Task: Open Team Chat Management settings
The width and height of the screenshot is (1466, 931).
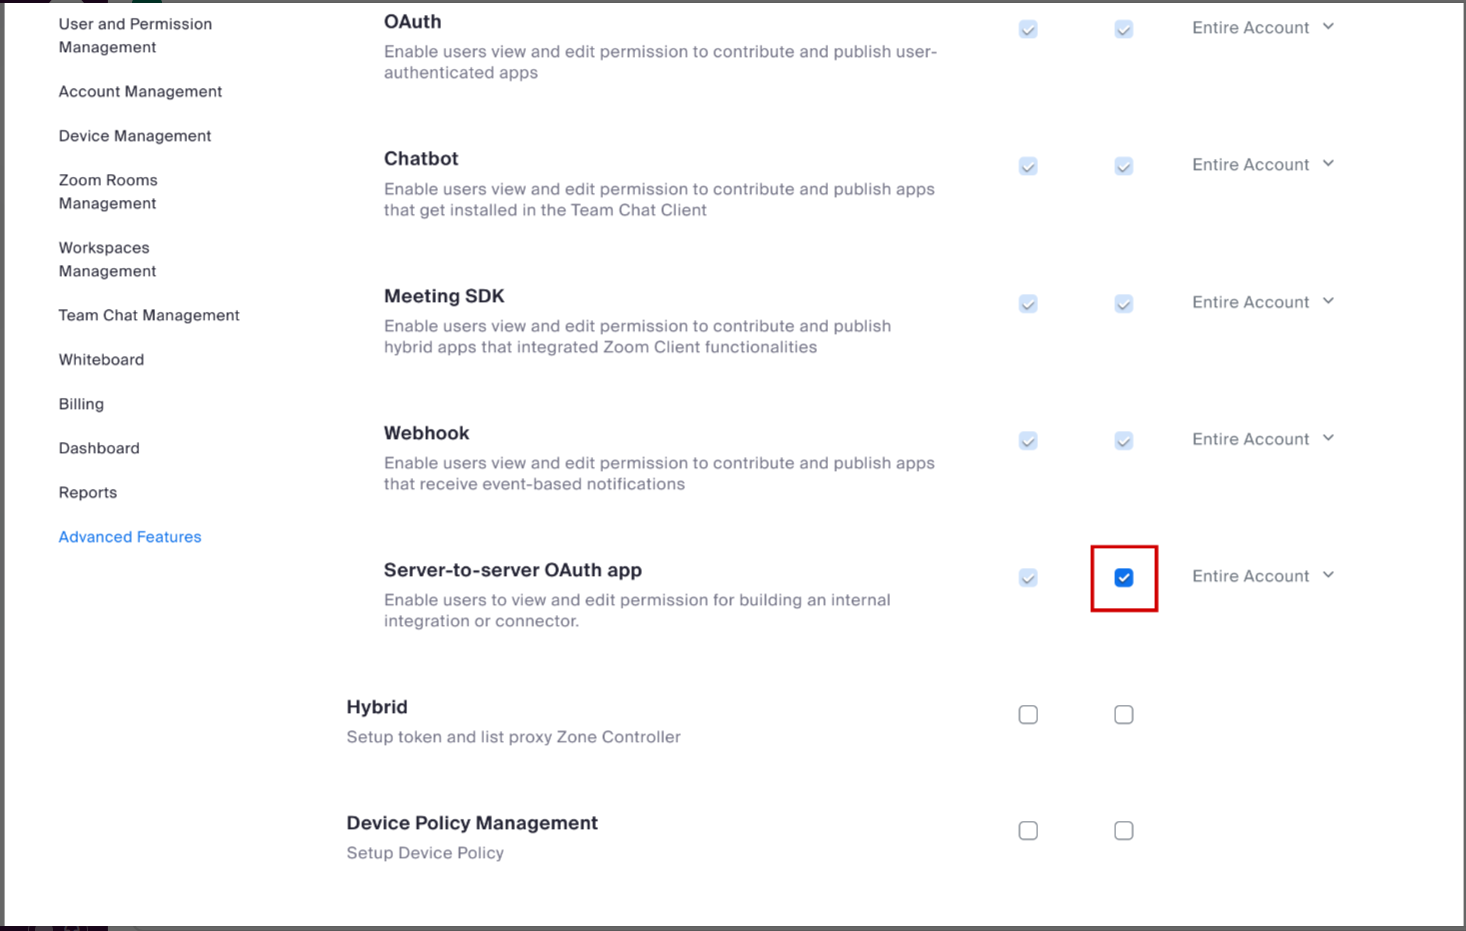Action: 149,315
